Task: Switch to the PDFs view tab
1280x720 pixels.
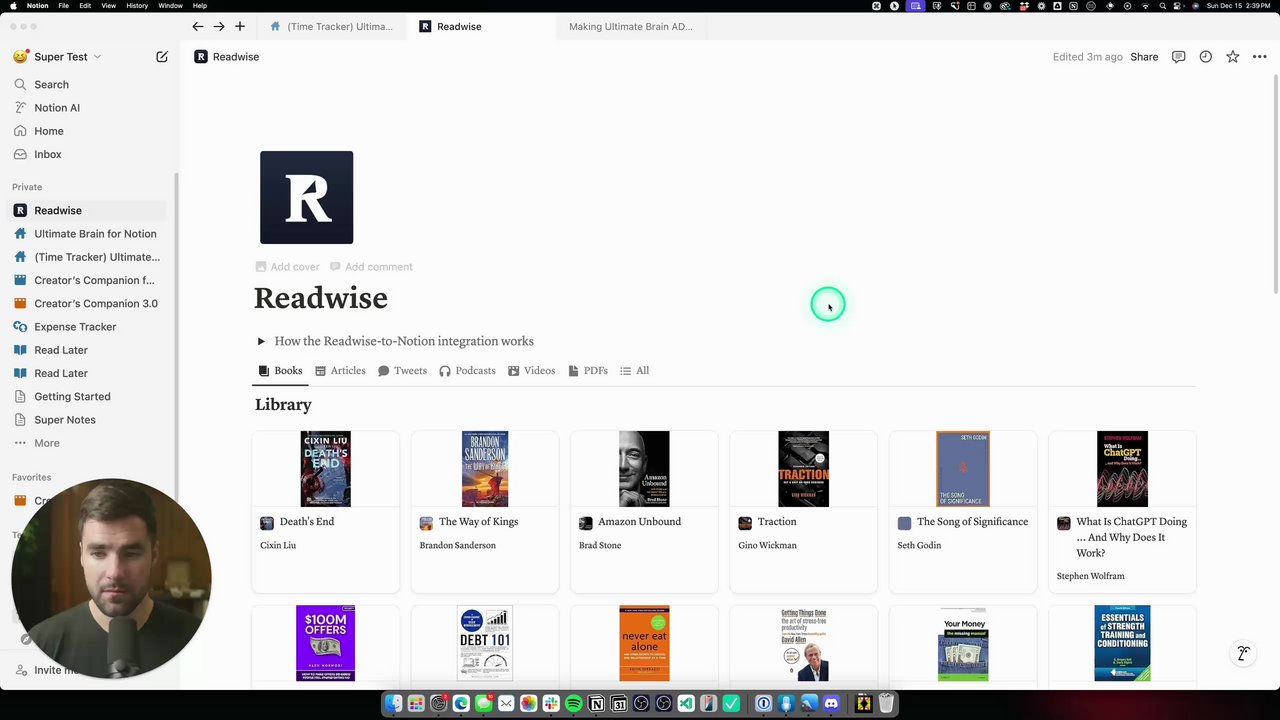Action: (588, 371)
